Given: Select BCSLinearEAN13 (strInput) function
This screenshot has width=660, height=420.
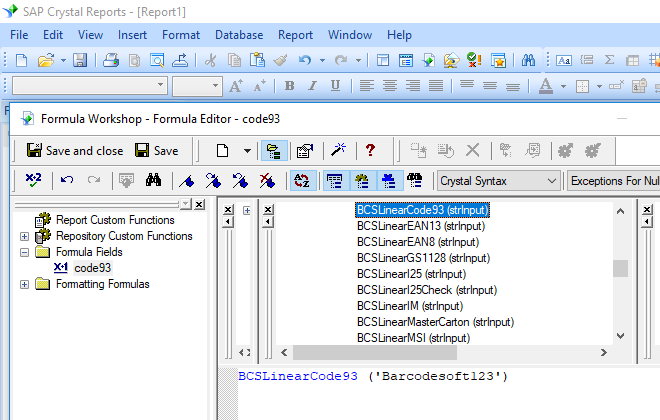Looking at the screenshot, I should [x=421, y=226].
